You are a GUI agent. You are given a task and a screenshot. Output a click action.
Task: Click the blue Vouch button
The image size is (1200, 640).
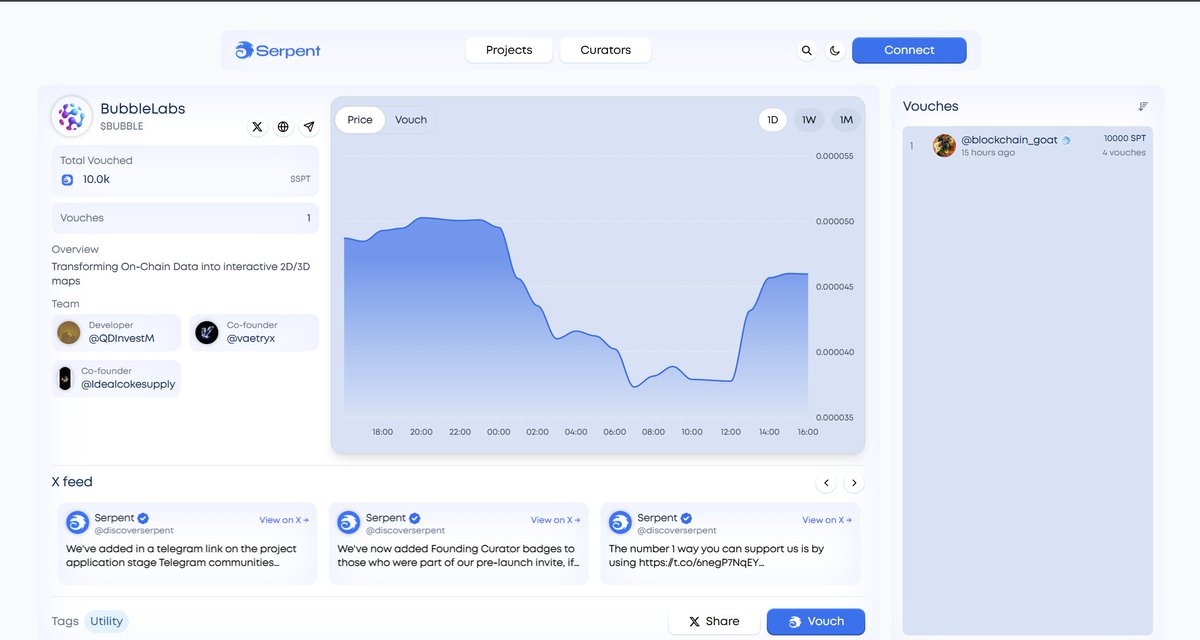point(816,621)
